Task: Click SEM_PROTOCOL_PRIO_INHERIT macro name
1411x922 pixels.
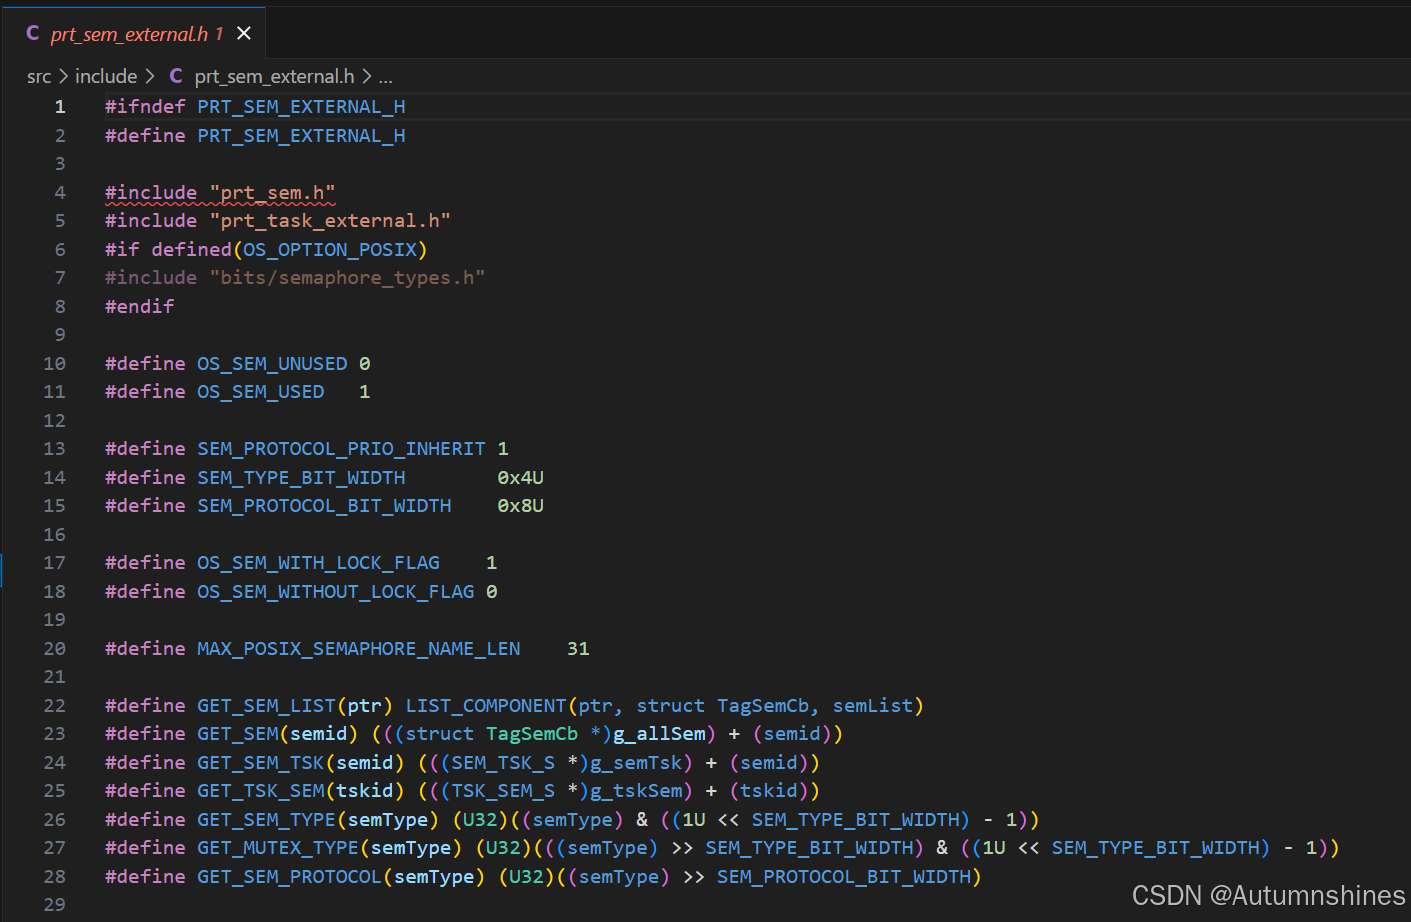Action: 341,449
